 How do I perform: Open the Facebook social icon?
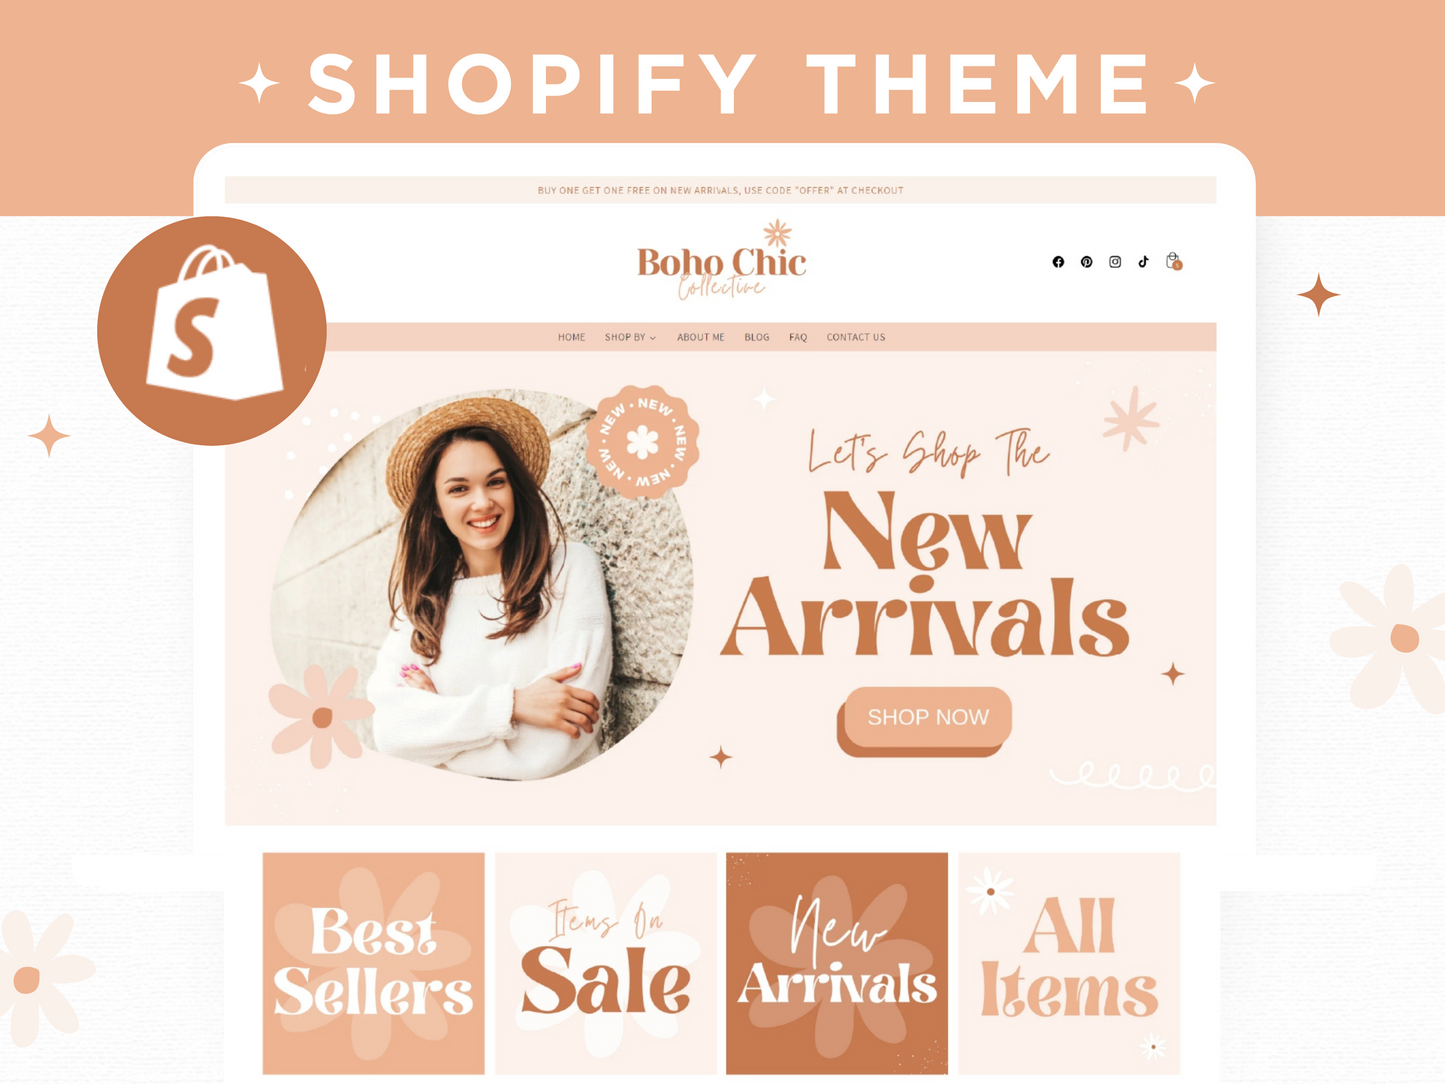point(1058,262)
